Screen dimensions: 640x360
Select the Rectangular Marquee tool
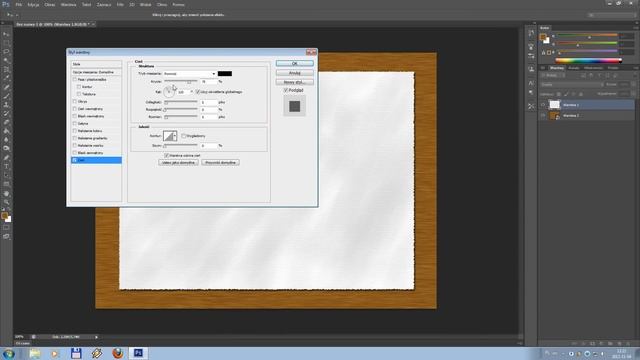click(x=6, y=43)
